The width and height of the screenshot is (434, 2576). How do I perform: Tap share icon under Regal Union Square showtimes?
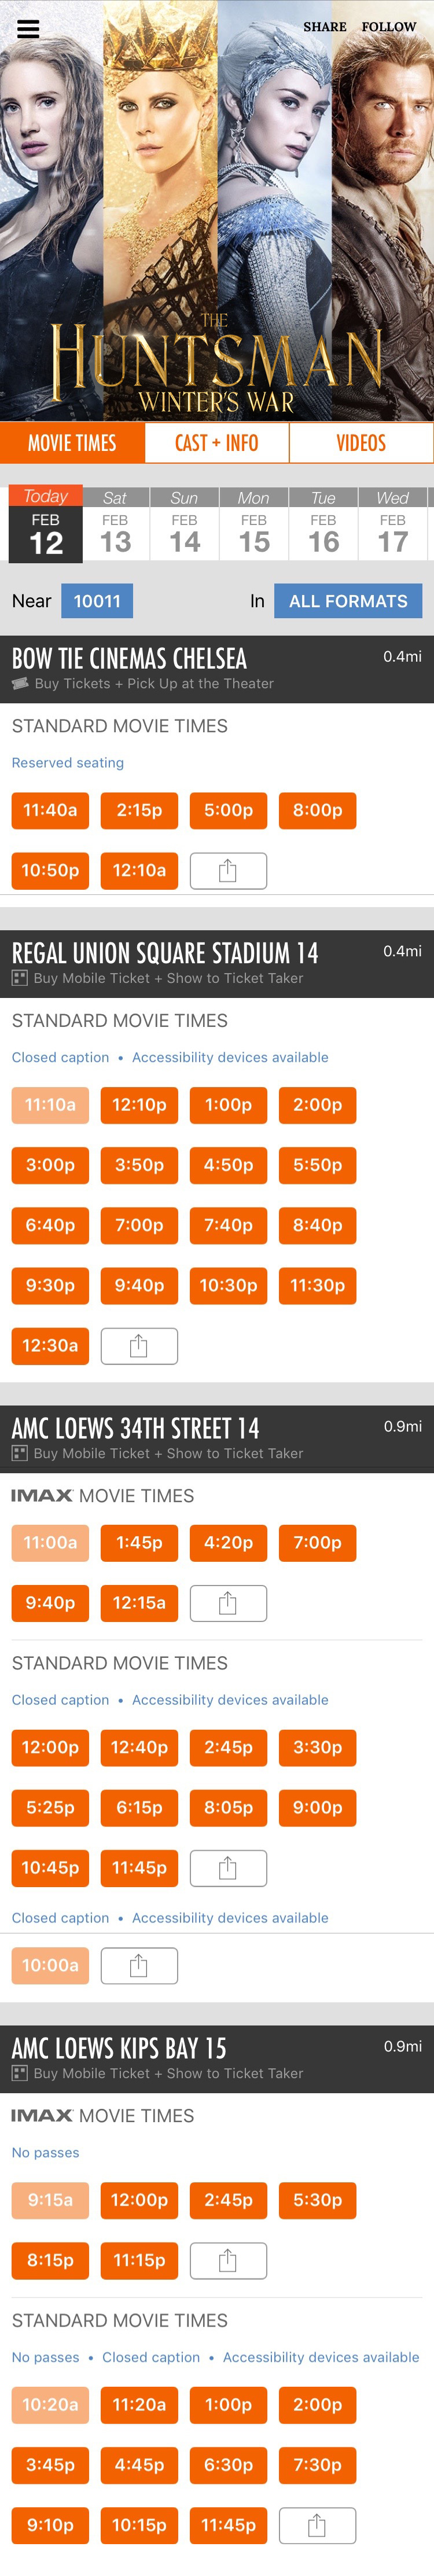(139, 1345)
